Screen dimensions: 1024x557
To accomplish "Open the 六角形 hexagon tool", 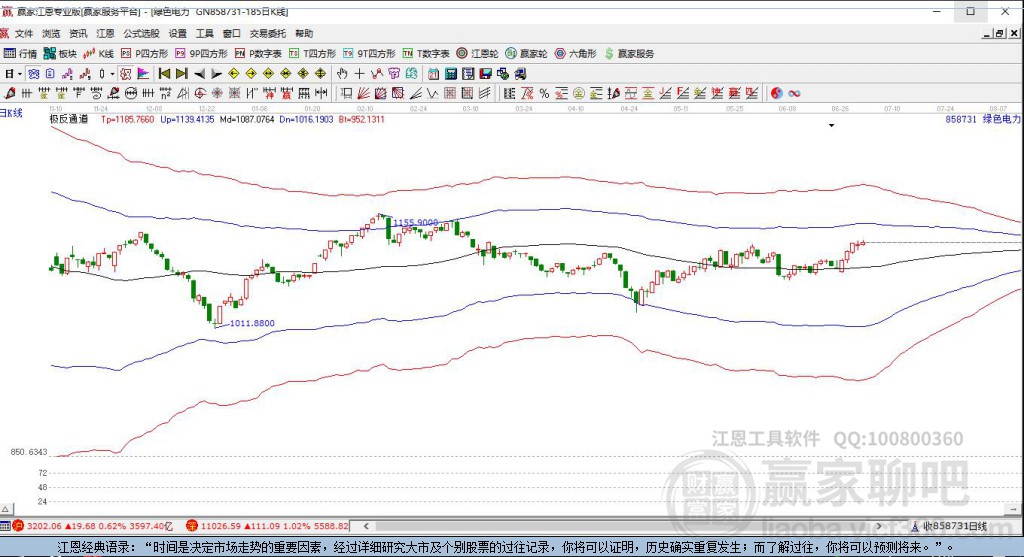I will click(575, 54).
